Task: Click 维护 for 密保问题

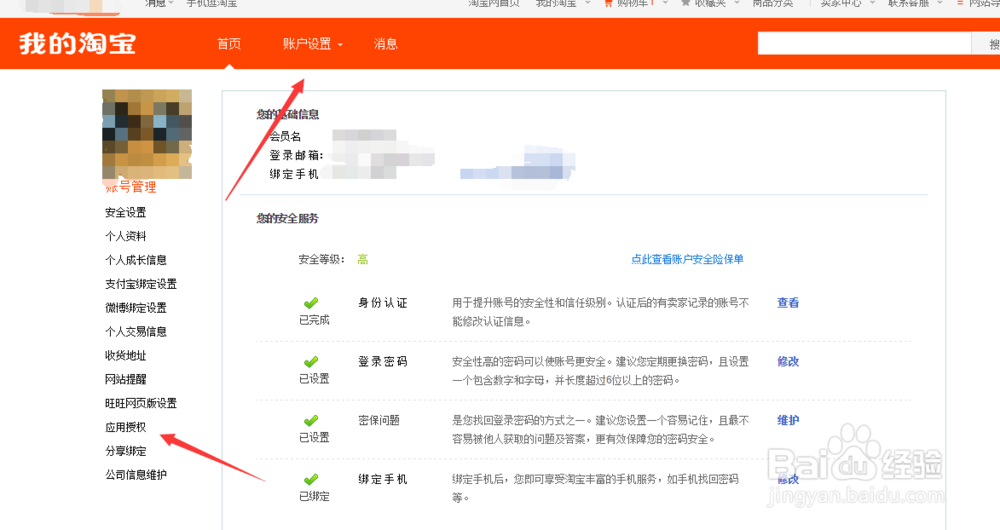Action: click(x=788, y=420)
